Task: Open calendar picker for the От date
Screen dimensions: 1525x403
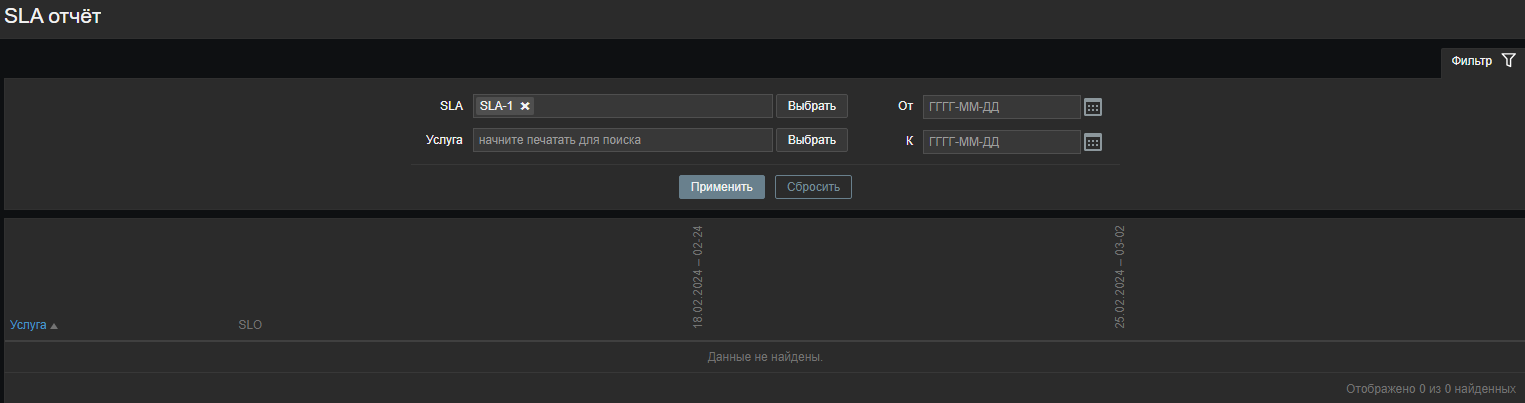Action: (x=1093, y=107)
